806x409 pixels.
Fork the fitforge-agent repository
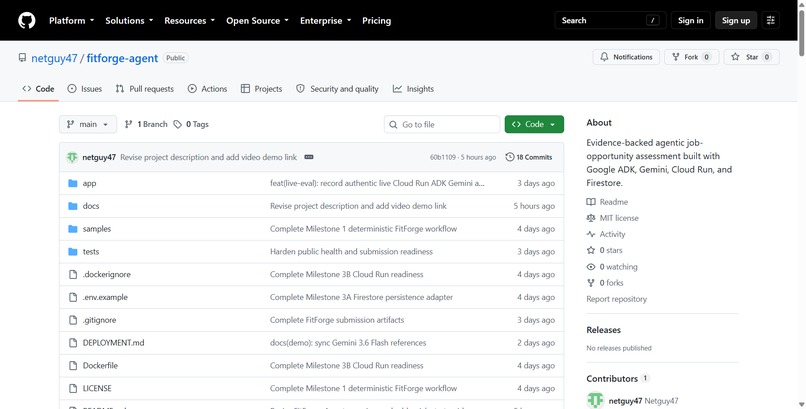pos(691,57)
